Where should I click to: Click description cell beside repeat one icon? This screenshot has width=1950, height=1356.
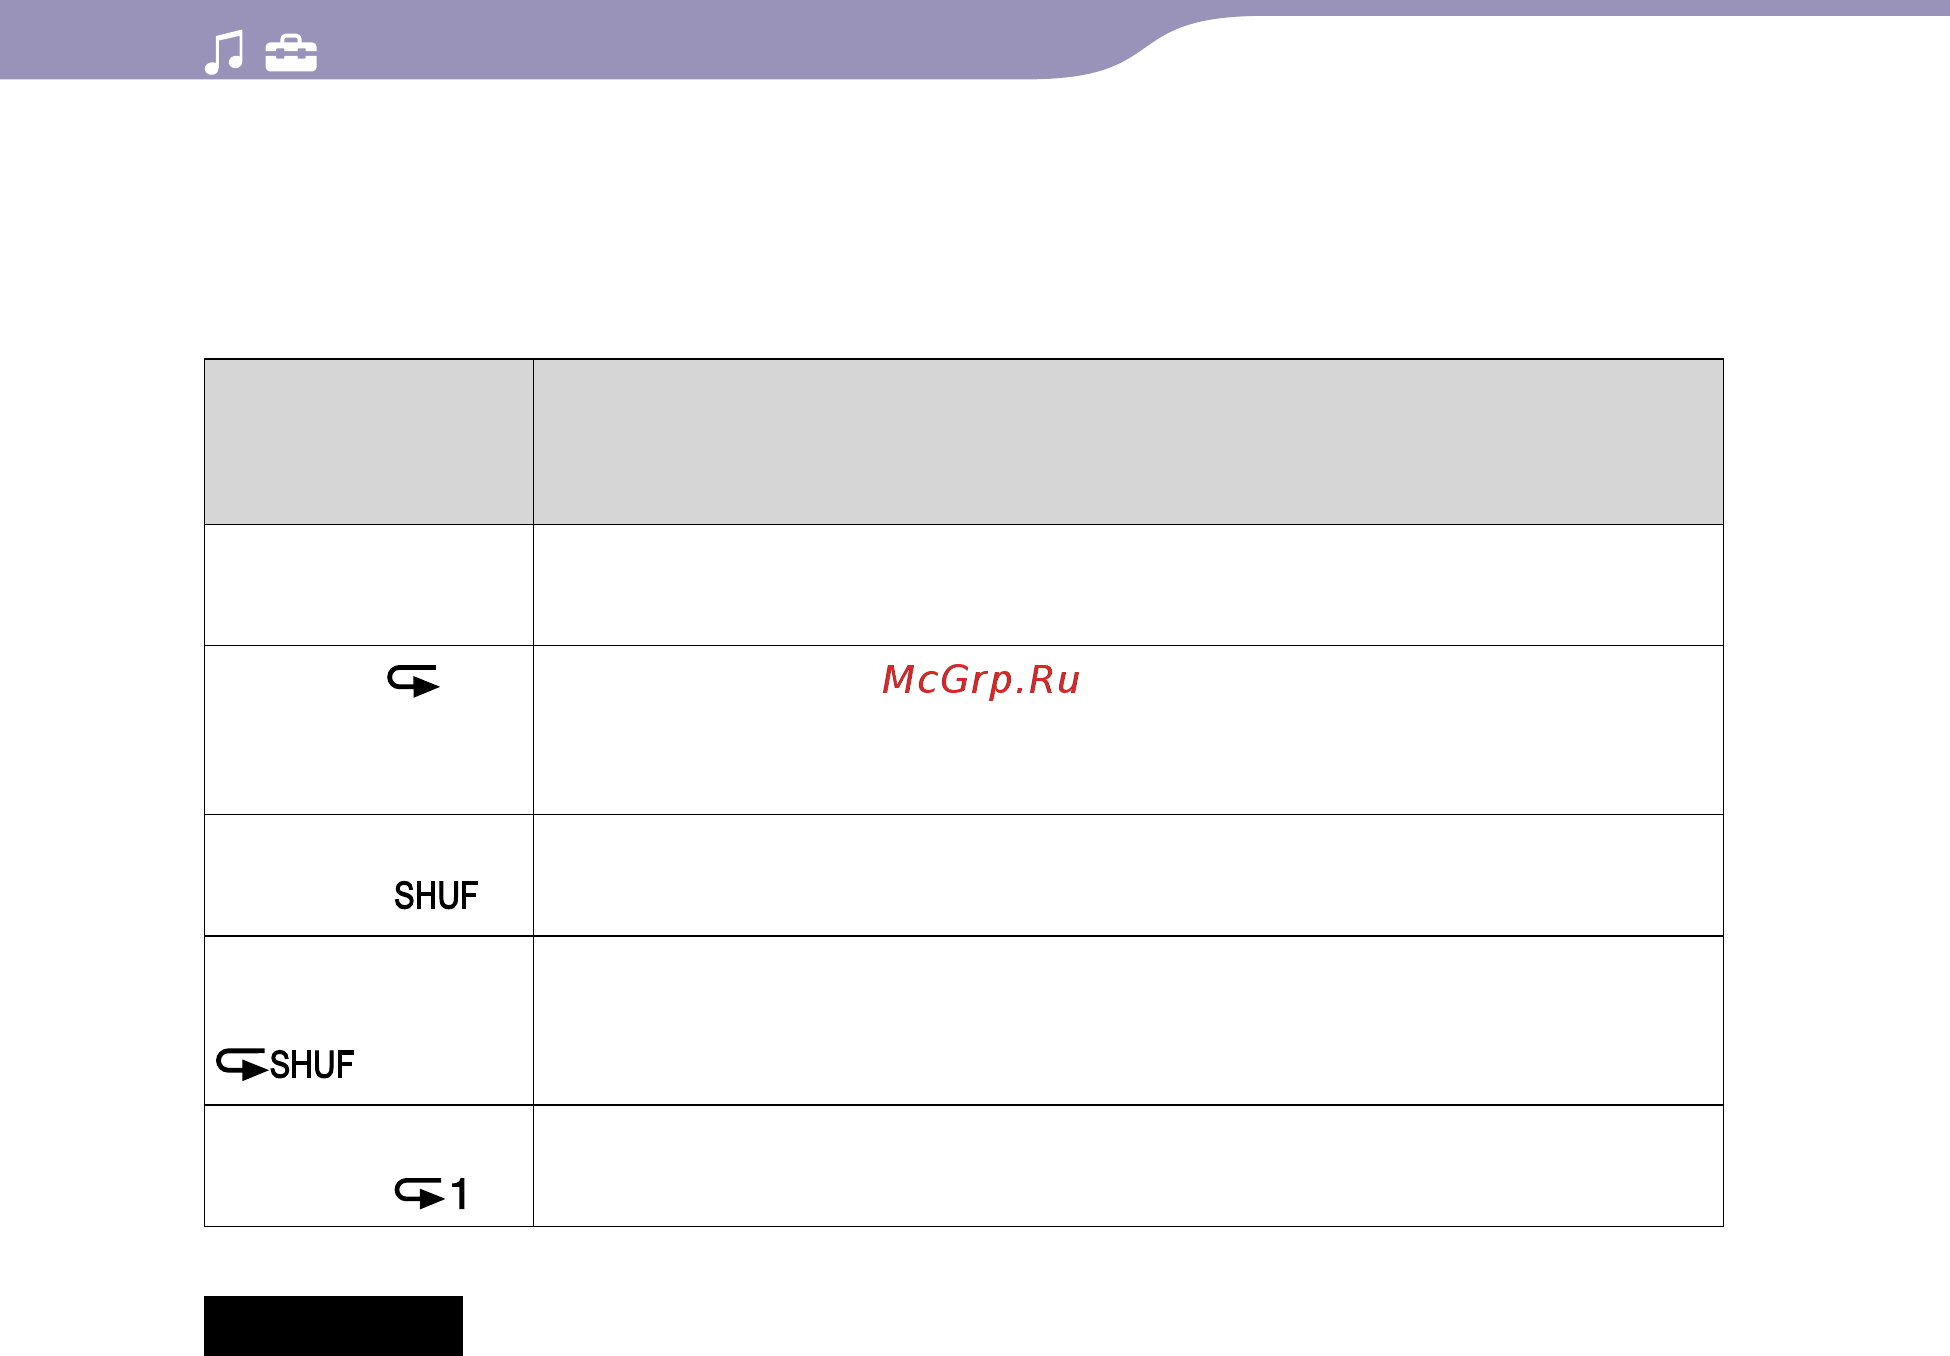[x=1128, y=1166]
